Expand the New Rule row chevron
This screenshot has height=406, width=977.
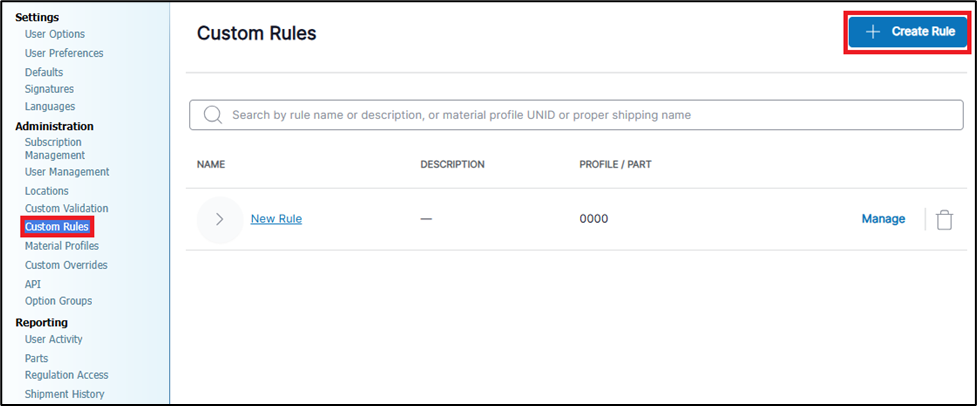tap(220, 219)
